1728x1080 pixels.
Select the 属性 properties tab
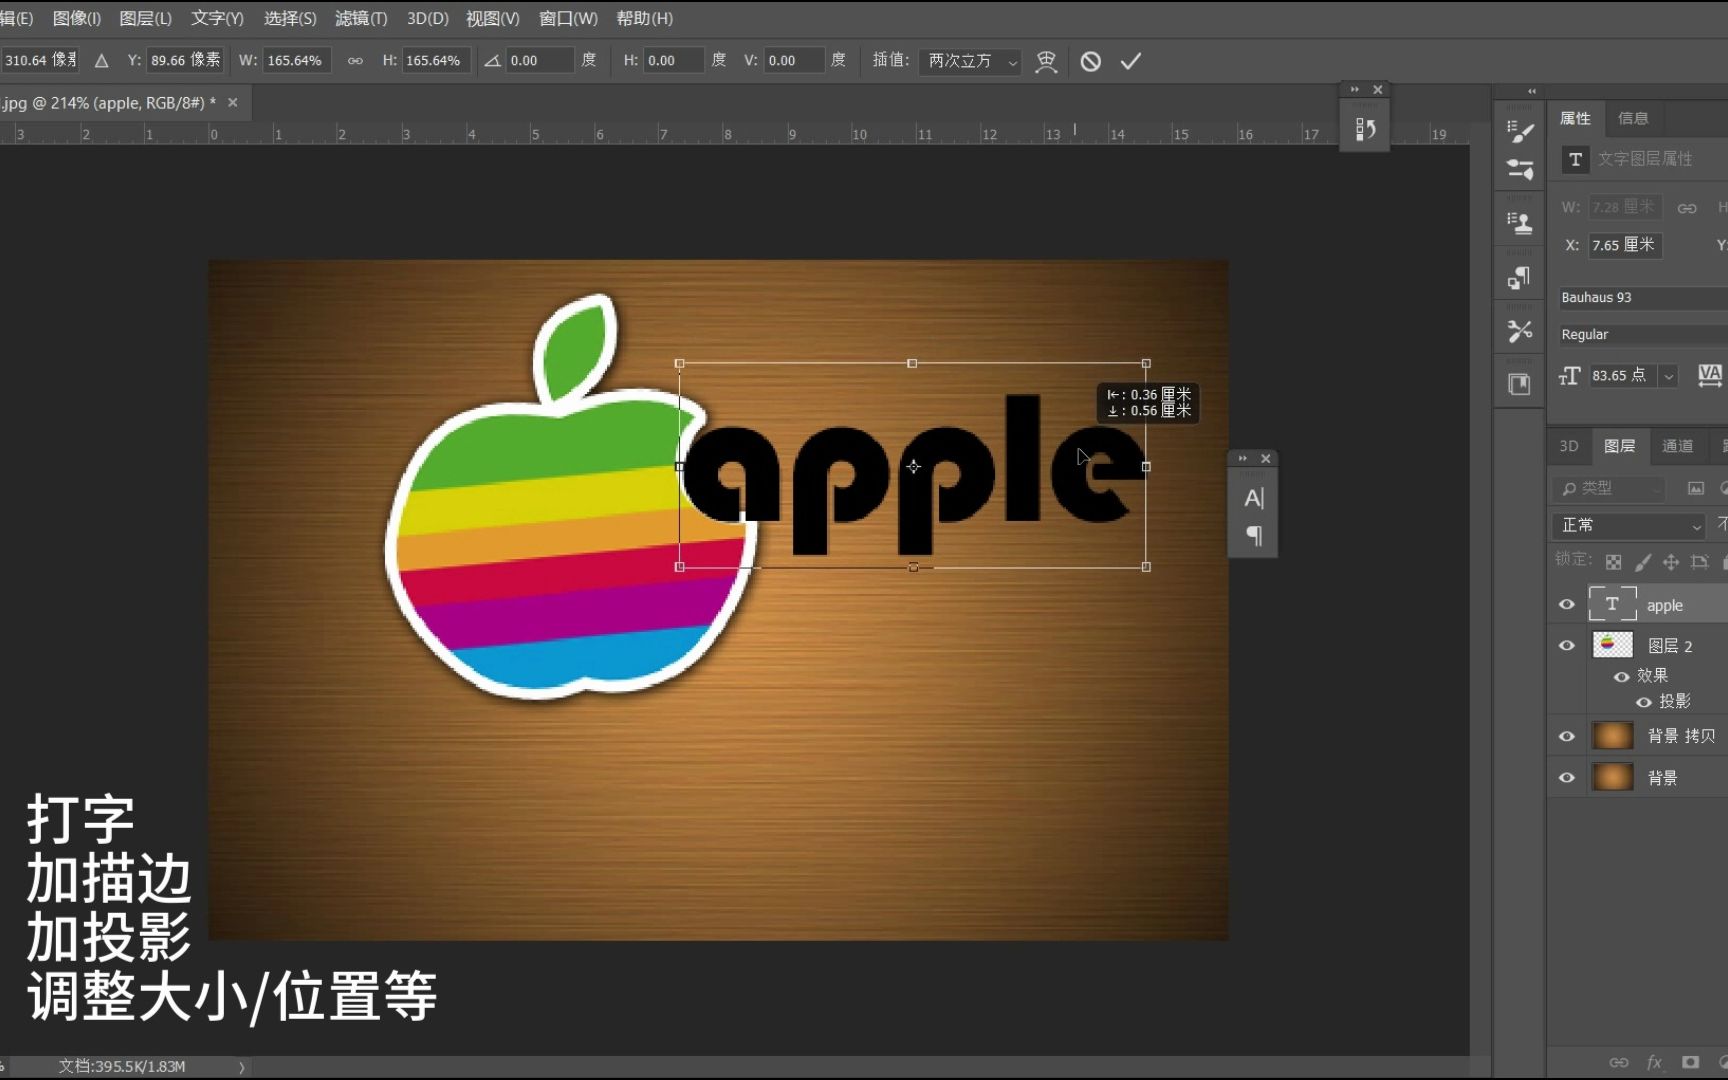click(1575, 118)
